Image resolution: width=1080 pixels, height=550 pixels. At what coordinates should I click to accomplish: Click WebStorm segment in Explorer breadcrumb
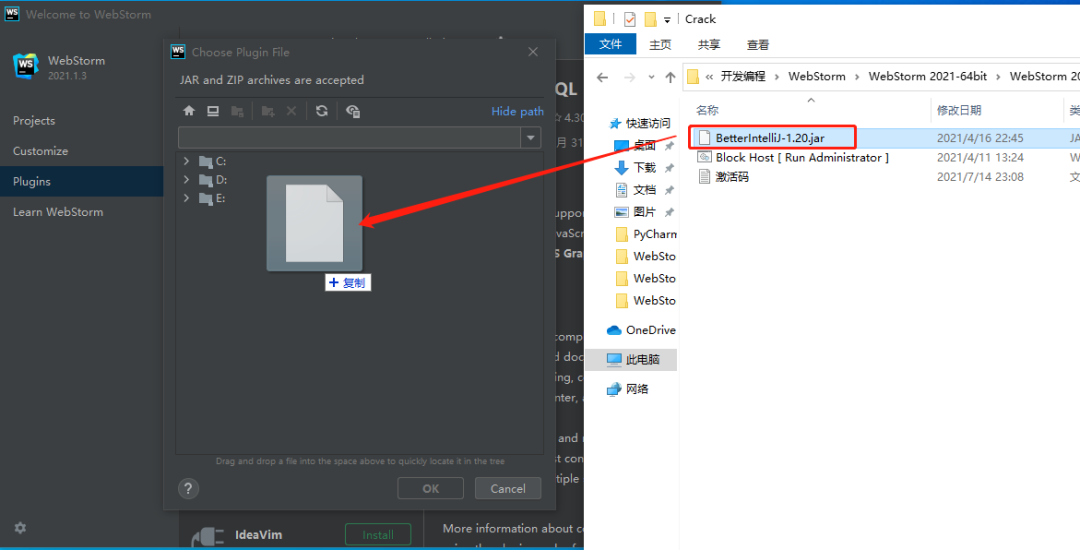817,76
